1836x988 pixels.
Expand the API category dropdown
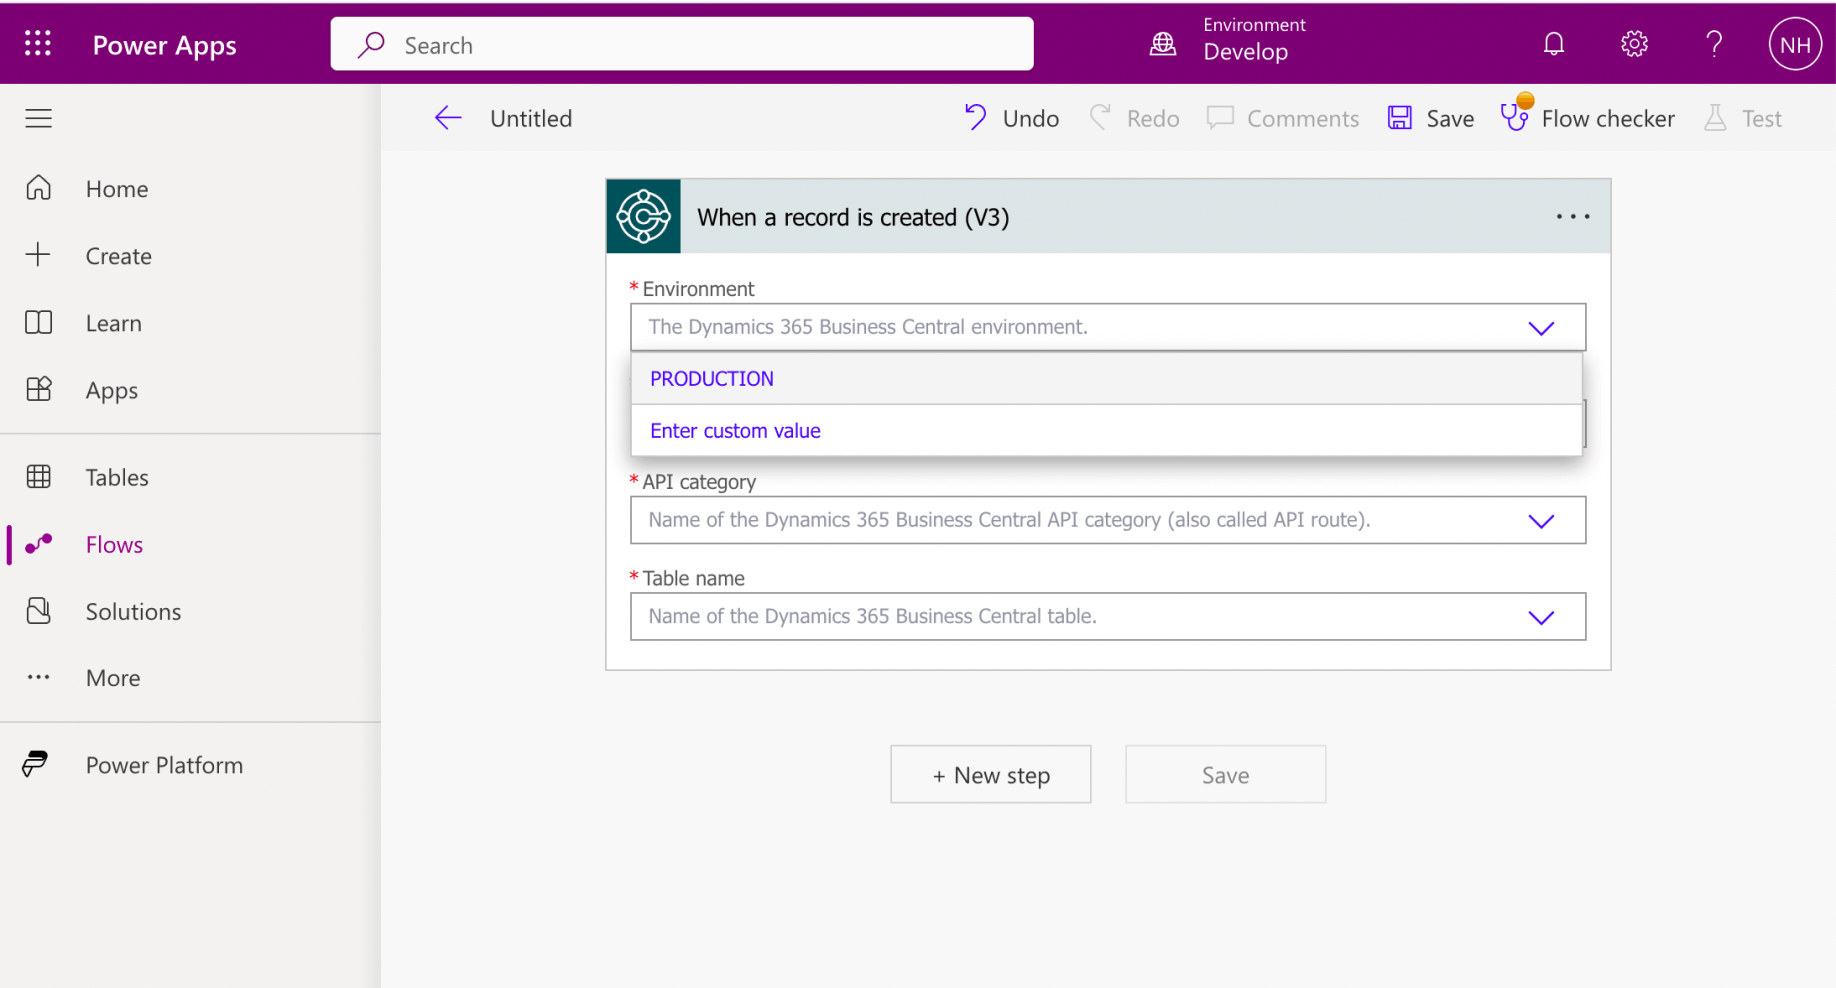pos(1541,521)
